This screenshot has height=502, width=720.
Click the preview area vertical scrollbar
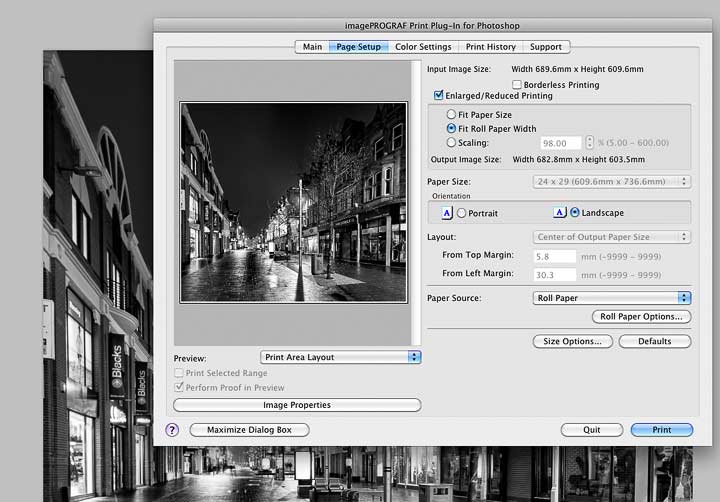tap(416, 203)
